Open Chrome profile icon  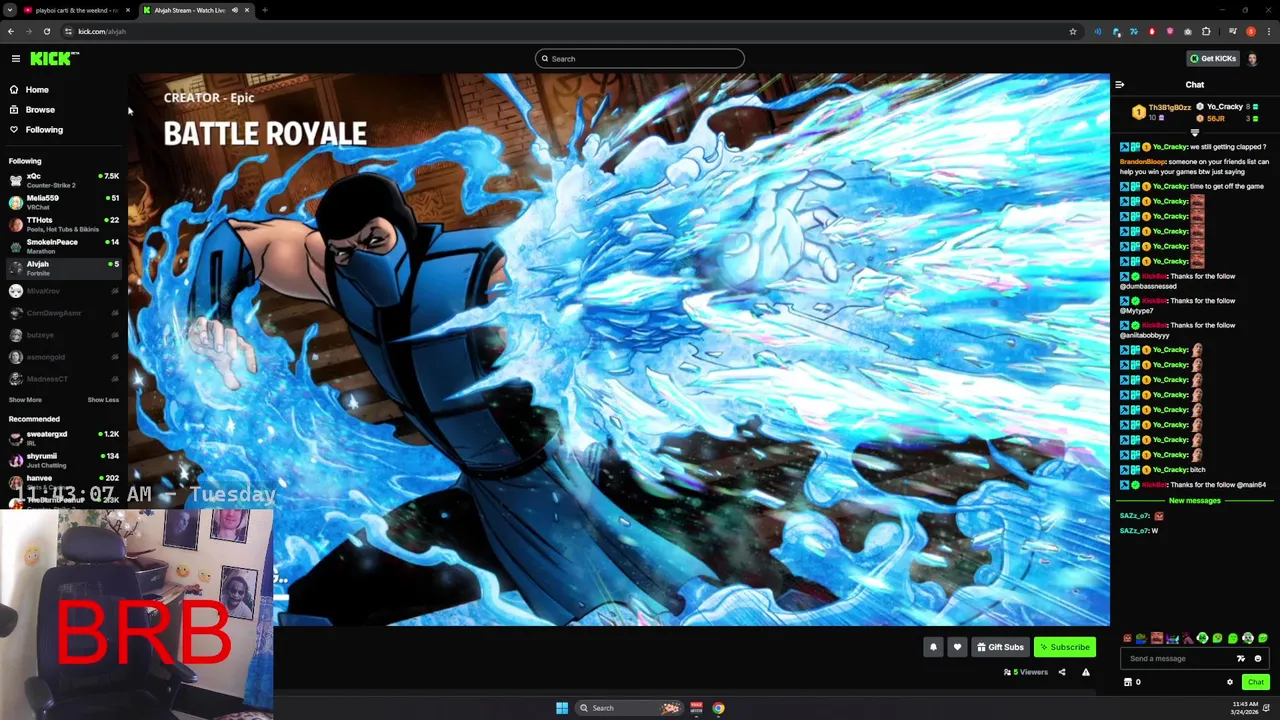(x=1250, y=32)
